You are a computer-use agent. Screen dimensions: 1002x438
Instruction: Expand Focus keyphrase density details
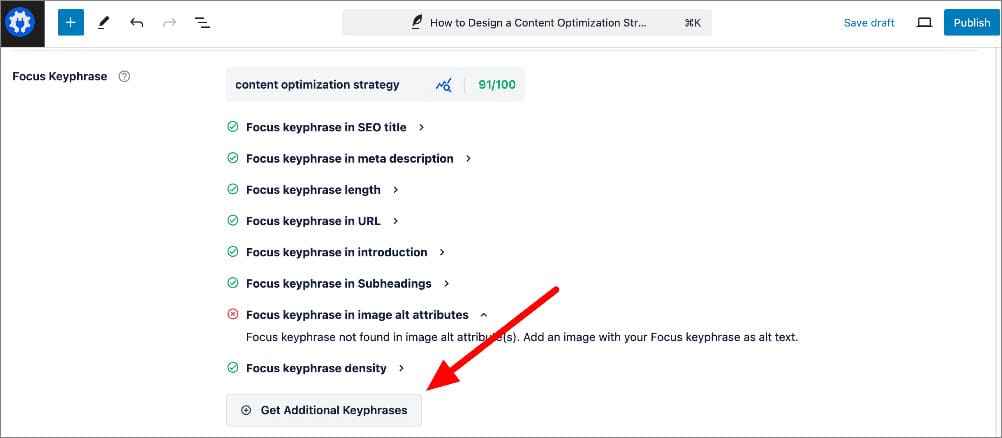tap(401, 368)
